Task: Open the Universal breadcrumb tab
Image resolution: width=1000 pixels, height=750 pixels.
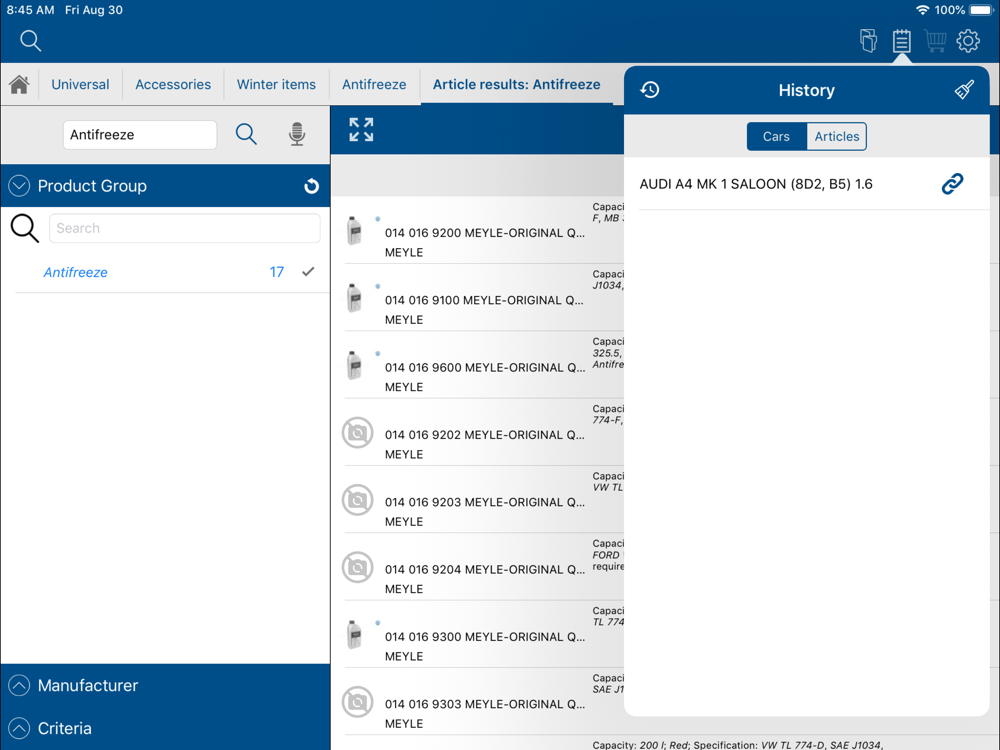Action: click(80, 84)
